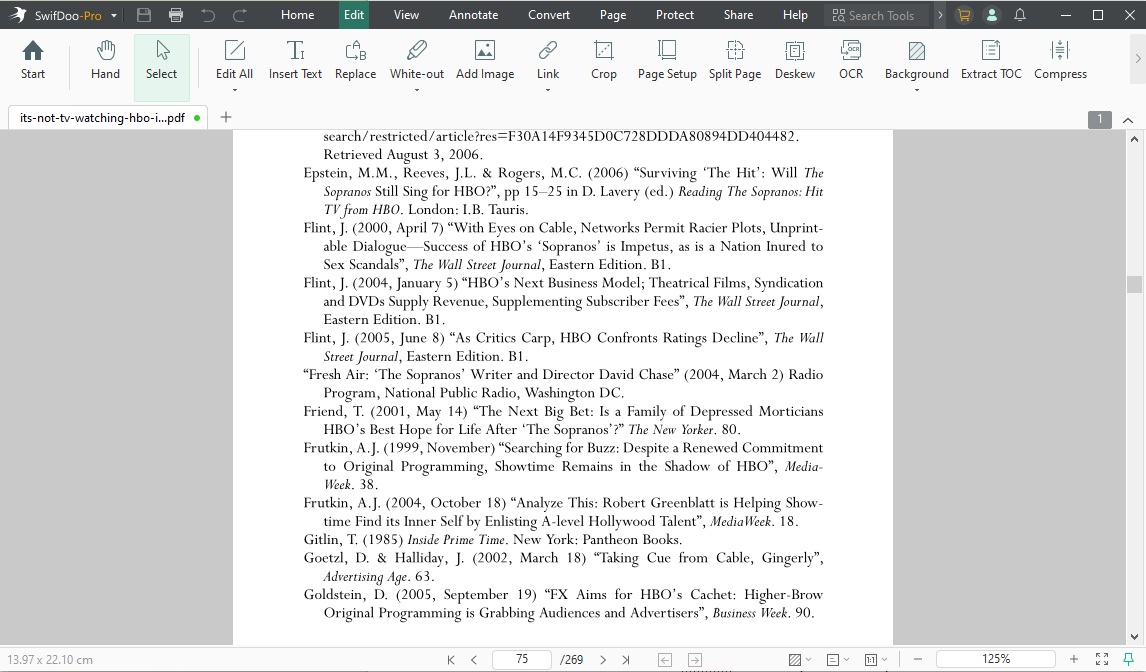This screenshot has width=1146, height=672.
Task: Jump to the last page
Action: 626,660
